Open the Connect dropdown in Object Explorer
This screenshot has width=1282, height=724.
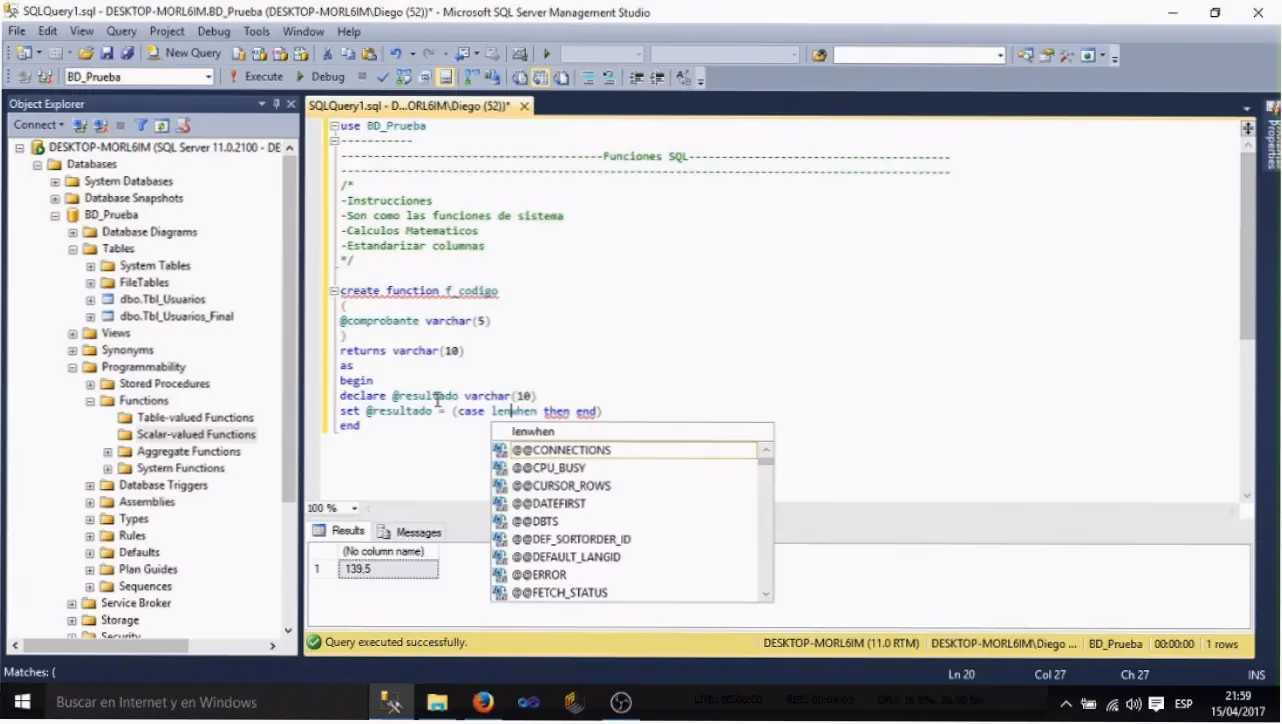(38, 125)
